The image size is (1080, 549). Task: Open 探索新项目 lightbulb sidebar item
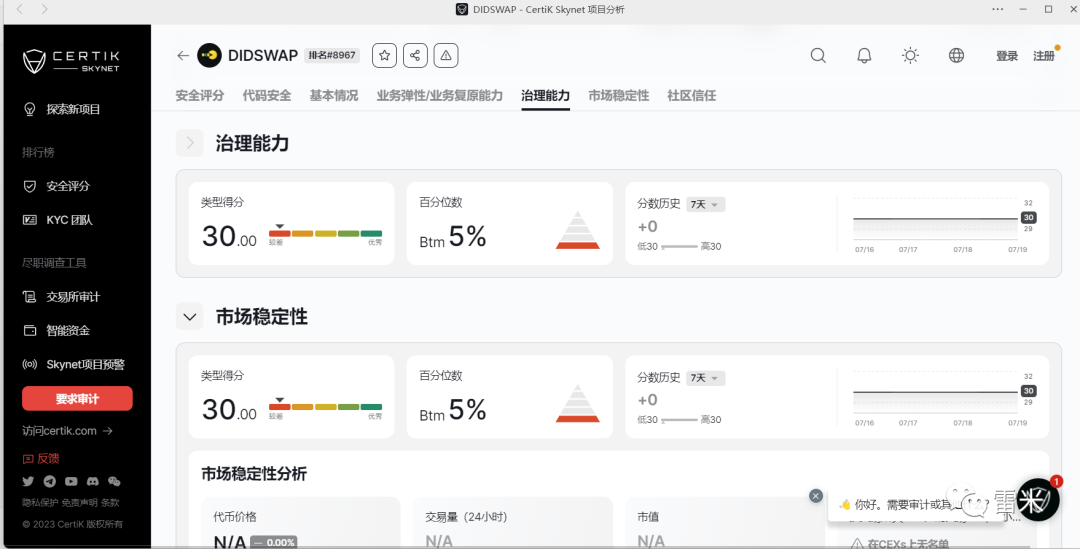pyautogui.click(x=62, y=109)
